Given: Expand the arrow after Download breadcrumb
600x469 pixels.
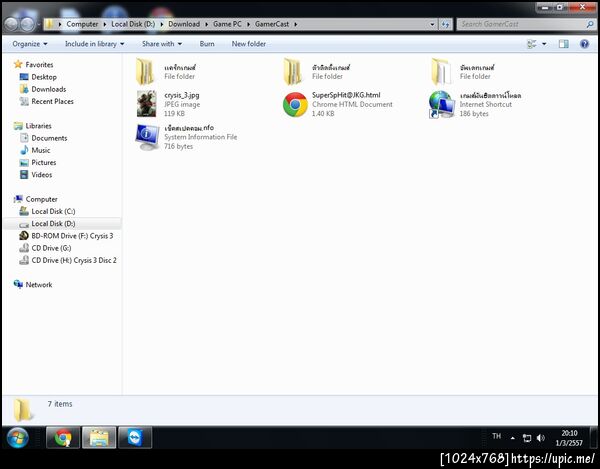Looking at the screenshot, I should click(207, 24).
